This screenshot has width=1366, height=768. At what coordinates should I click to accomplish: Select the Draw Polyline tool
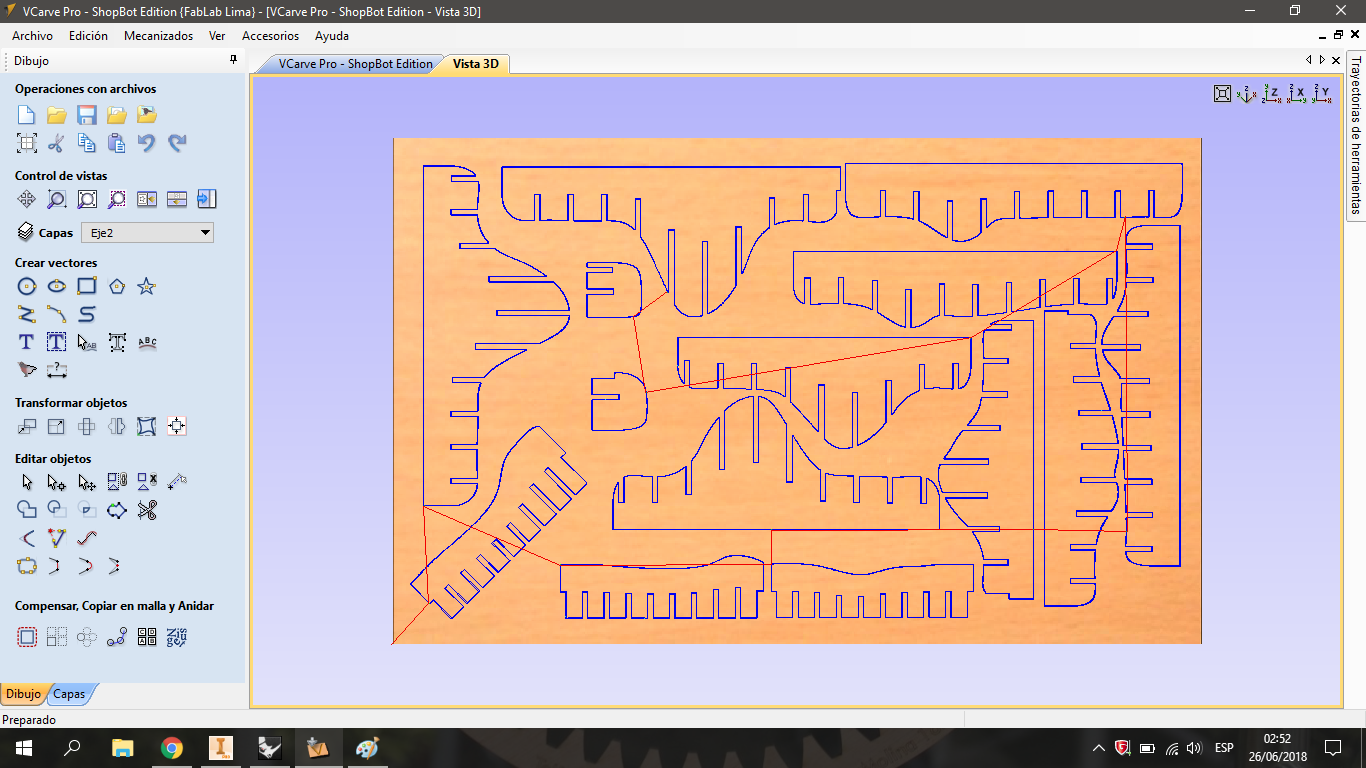click(x=27, y=314)
